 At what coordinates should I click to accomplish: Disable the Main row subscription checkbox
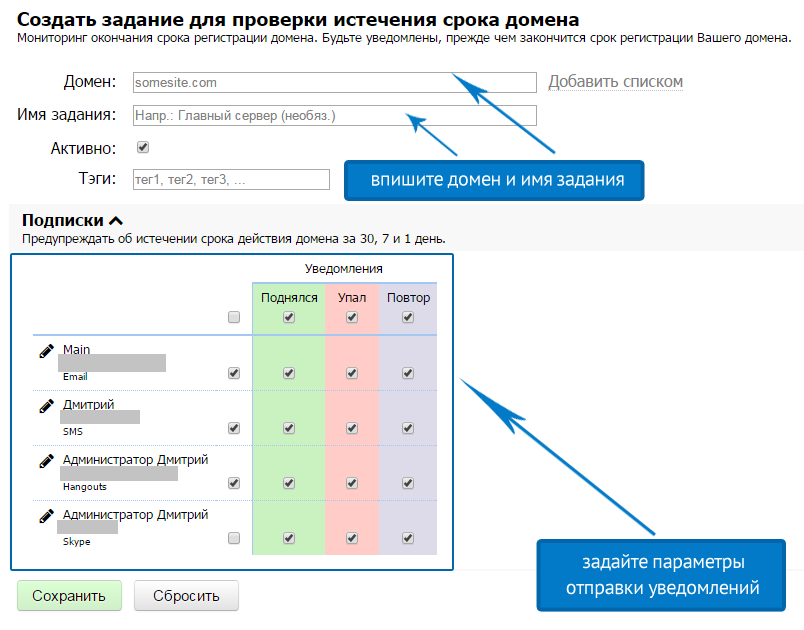point(234,372)
